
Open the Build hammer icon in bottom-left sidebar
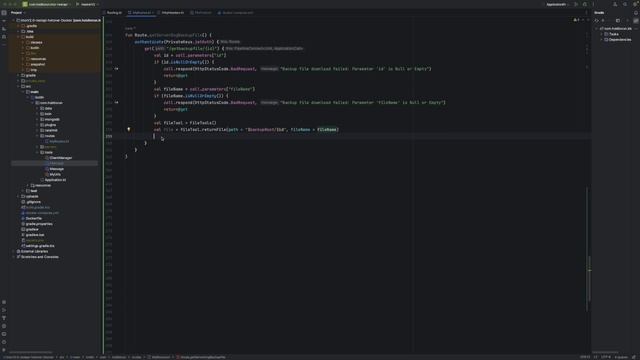click(x=4, y=318)
